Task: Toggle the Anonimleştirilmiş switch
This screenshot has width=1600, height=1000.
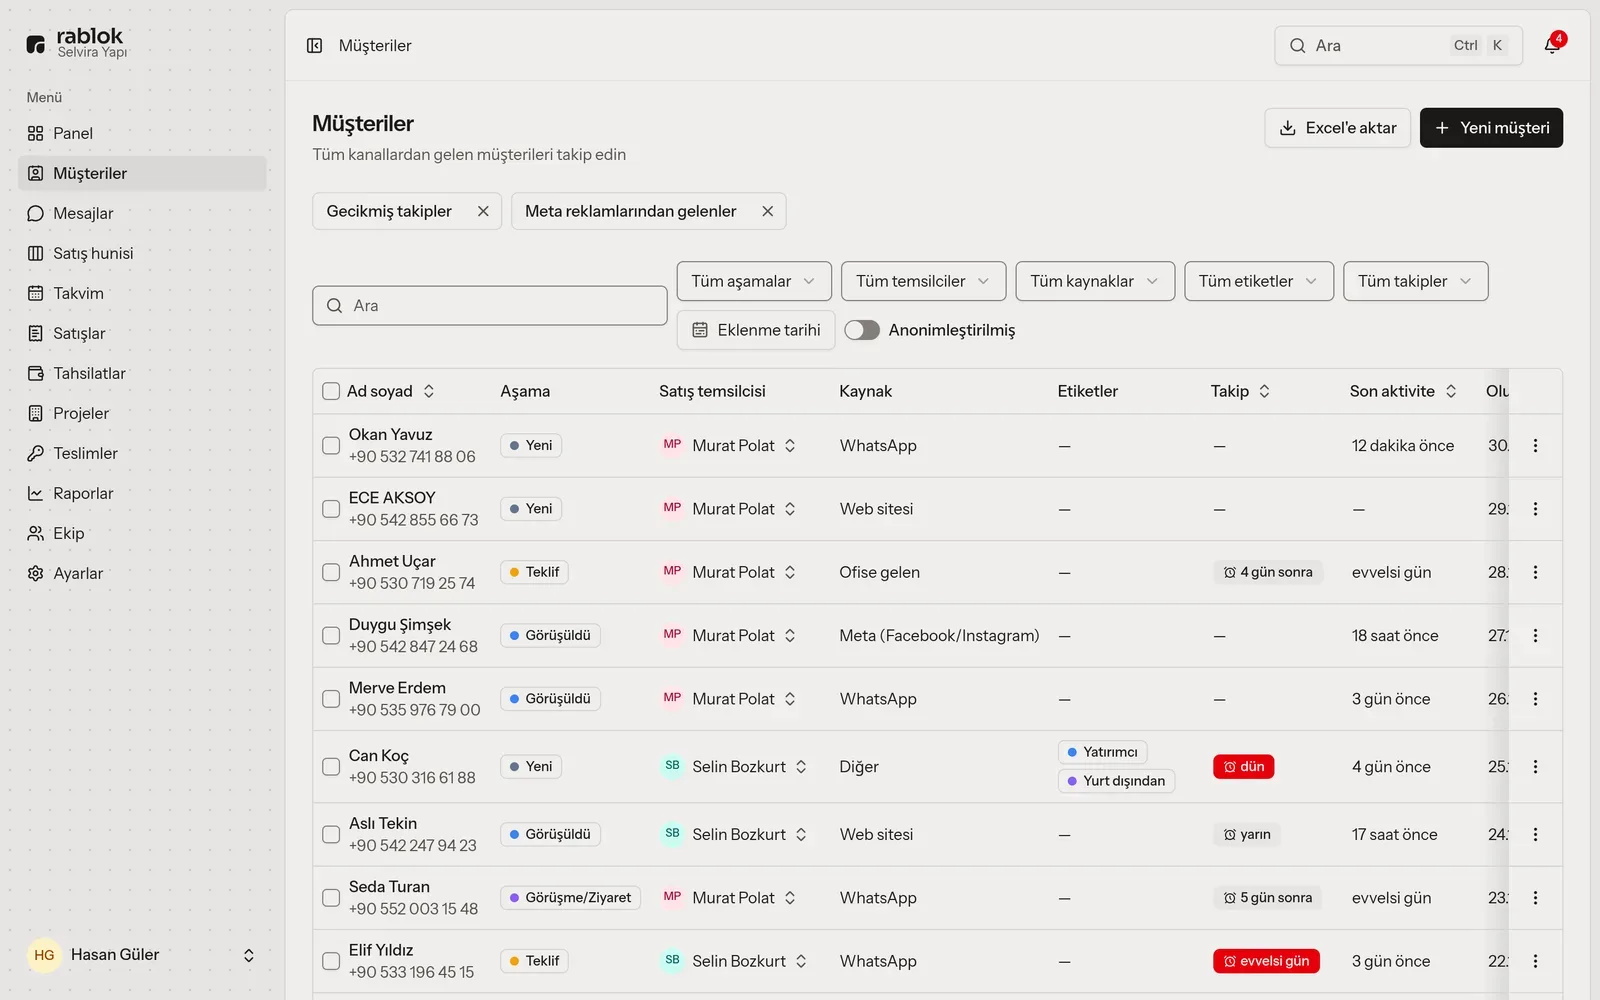Action: click(x=861, y=330)
